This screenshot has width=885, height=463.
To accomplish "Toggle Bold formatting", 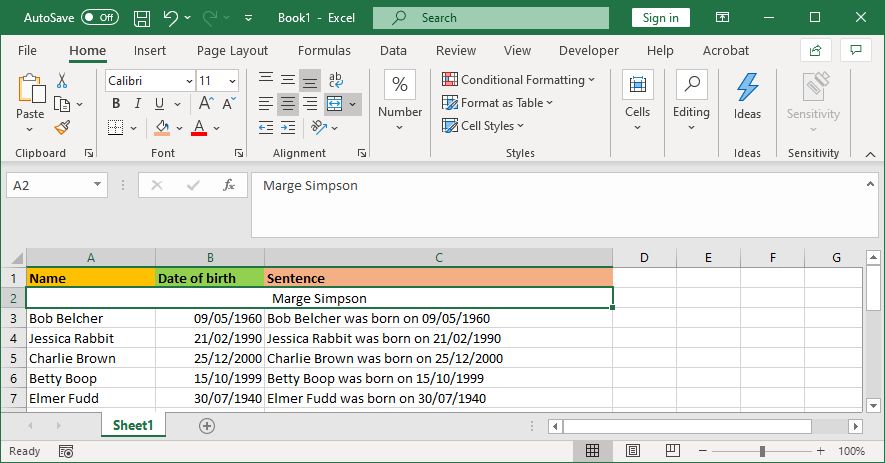I will pos(116,103).
